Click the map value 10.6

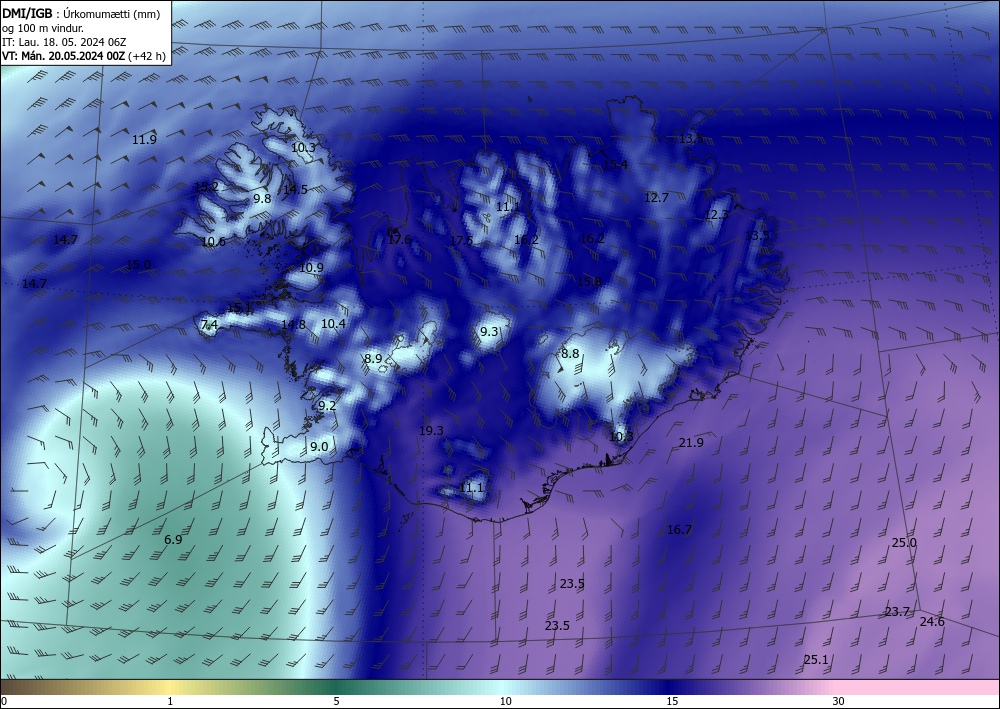pyautogui.click(x=213, y=242)
